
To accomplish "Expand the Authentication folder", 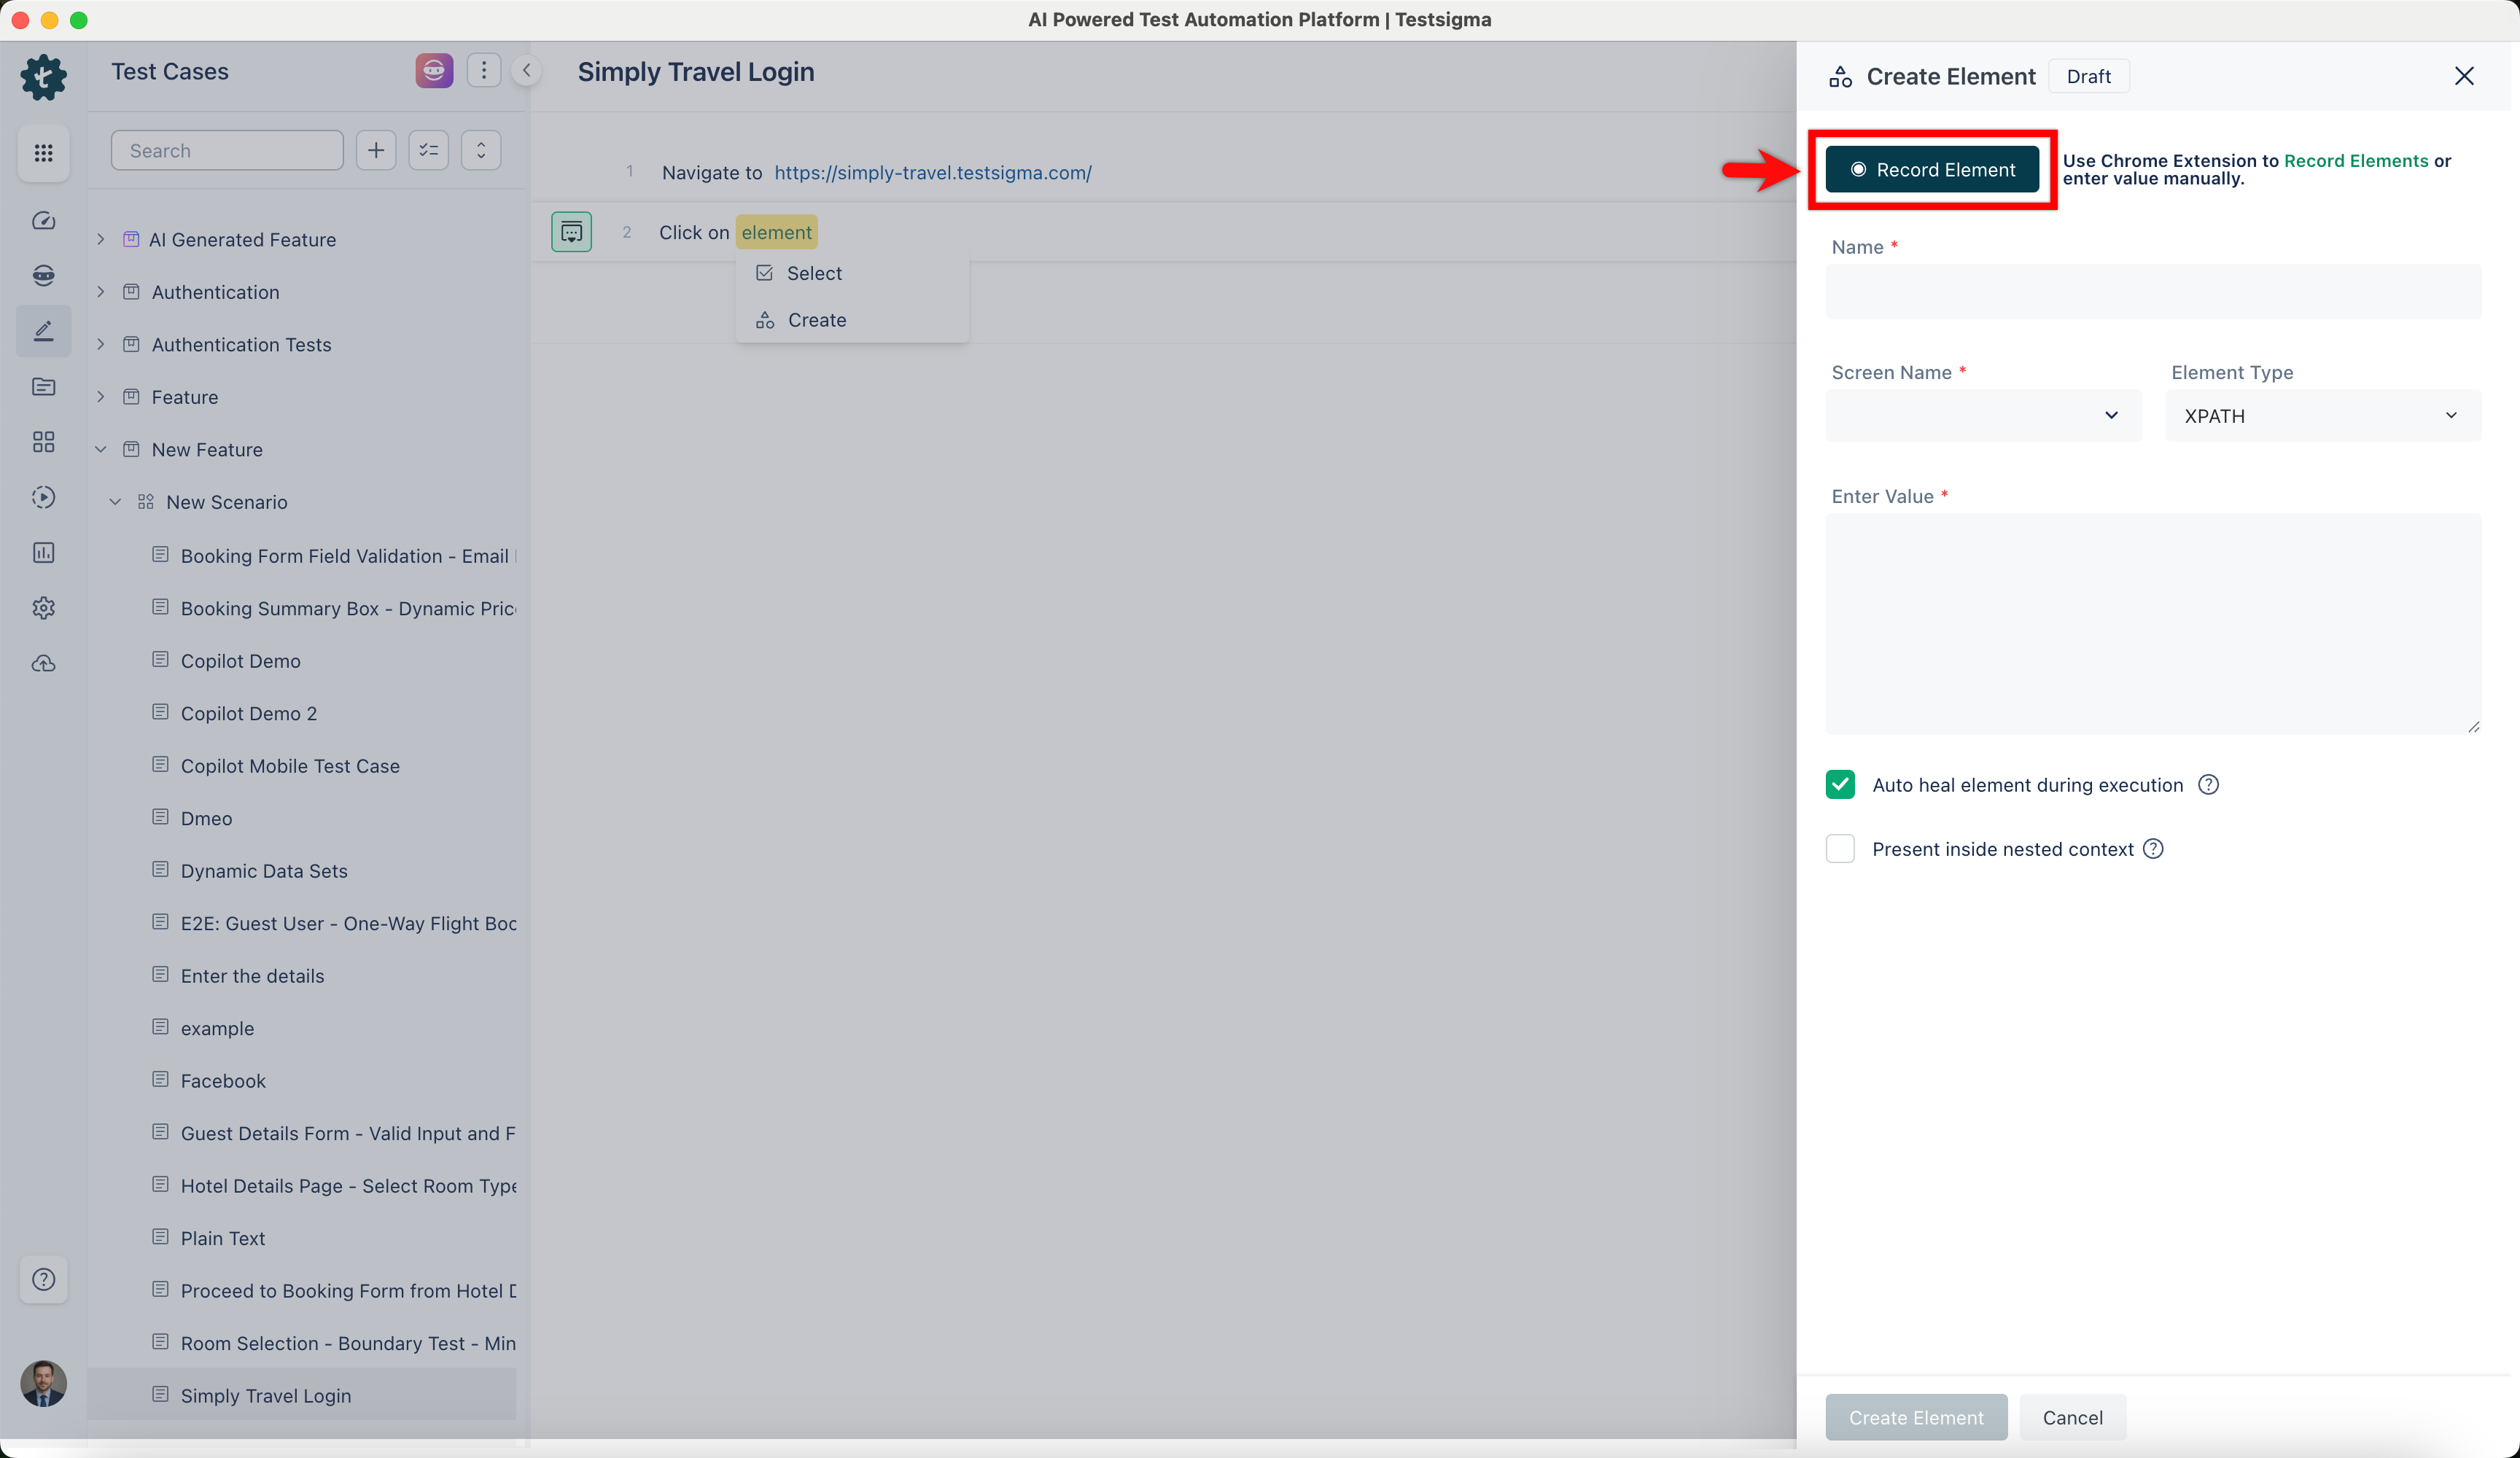I will 101,292.
